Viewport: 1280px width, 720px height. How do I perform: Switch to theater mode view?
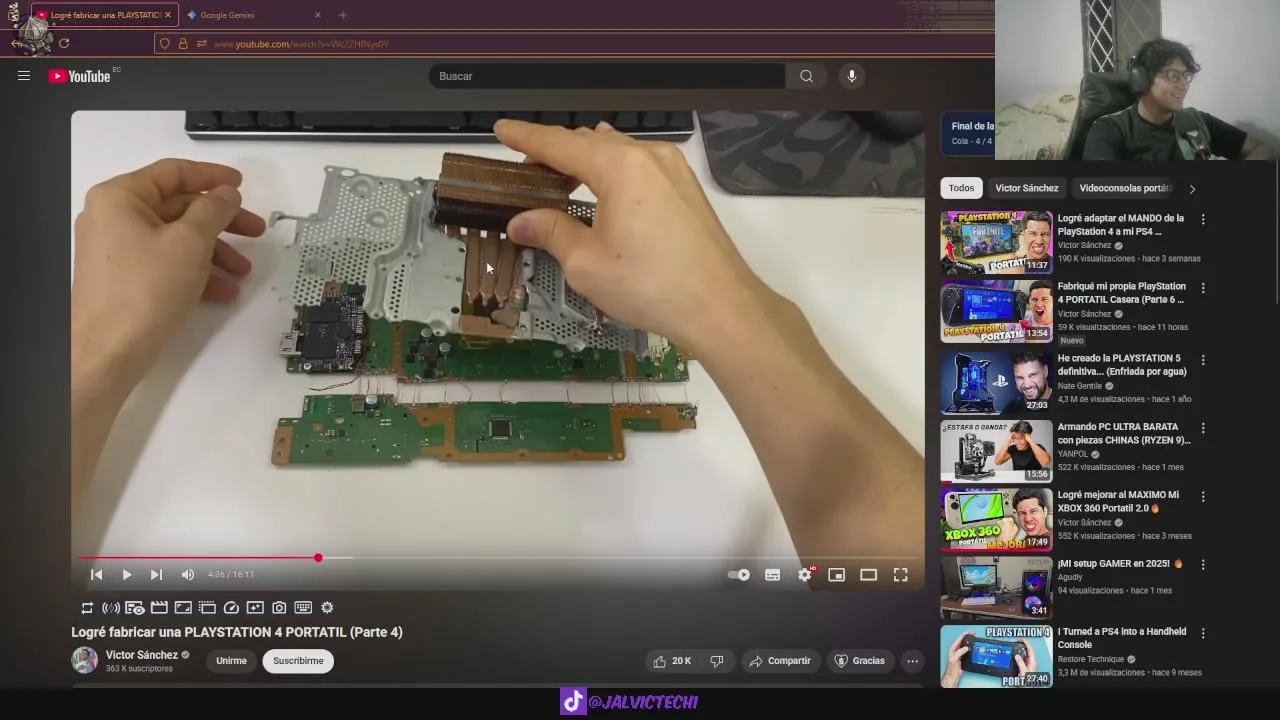click(868, 574)
